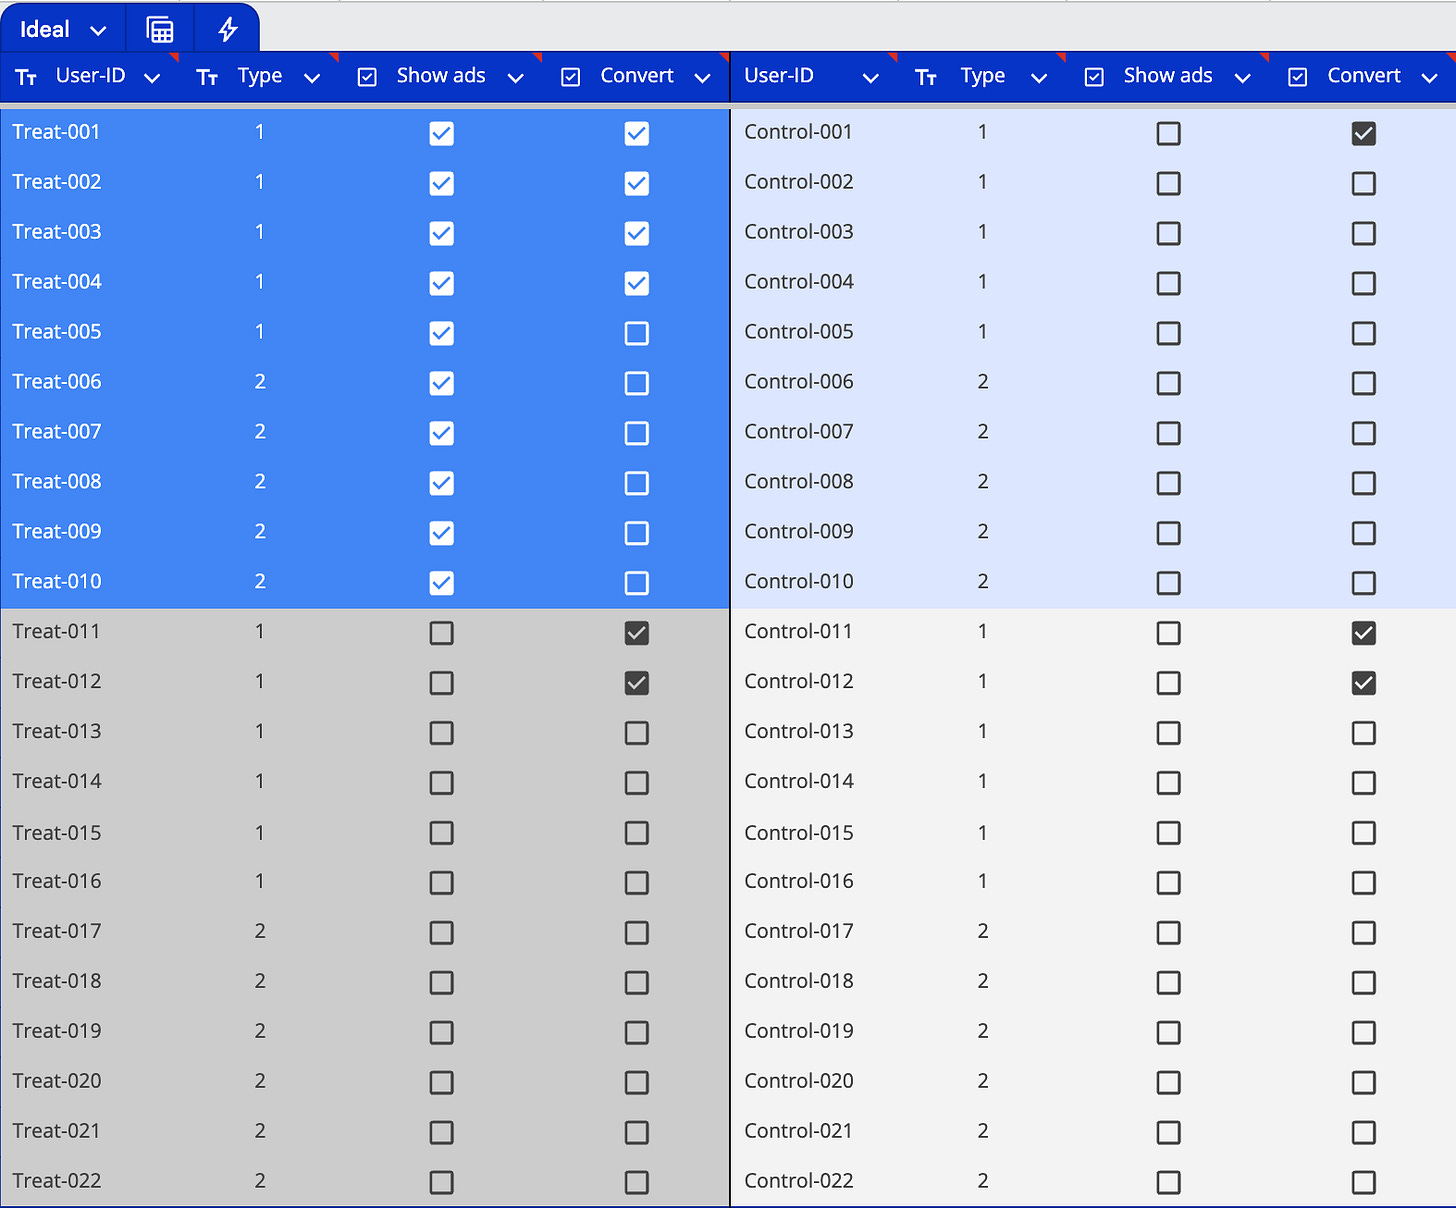The height and width of the screenshot is (1208, 1456).
Task: Click text-type icon beside right Type header
Action: point(926,77)
